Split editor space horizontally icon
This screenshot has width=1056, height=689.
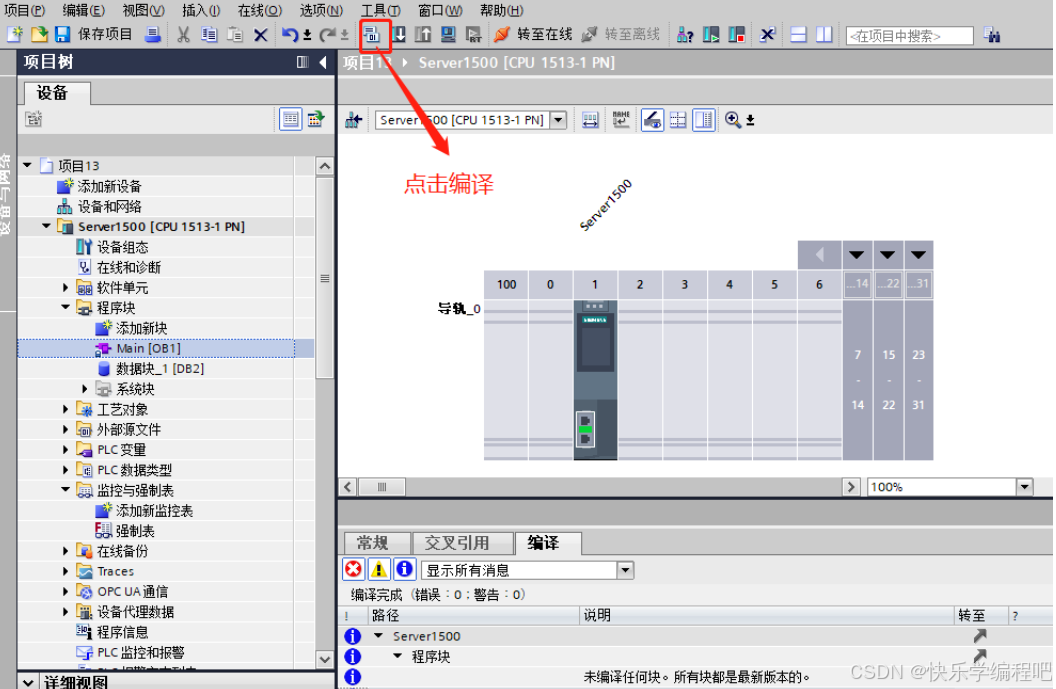click(x=798, y=34)
